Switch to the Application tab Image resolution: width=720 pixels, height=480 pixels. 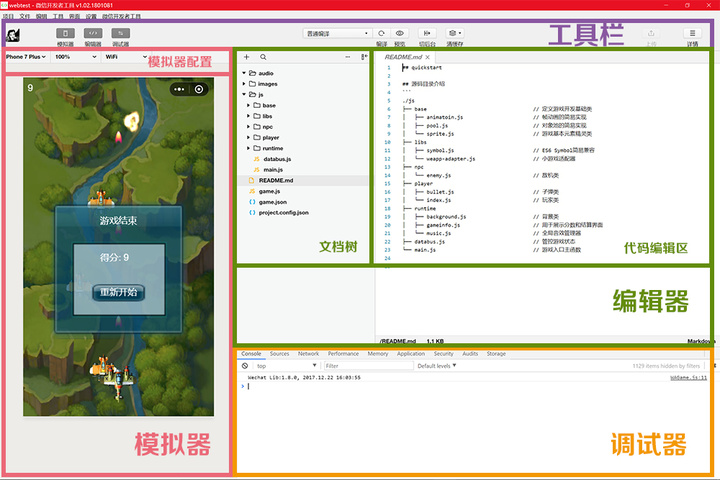[x=411, y=354]
